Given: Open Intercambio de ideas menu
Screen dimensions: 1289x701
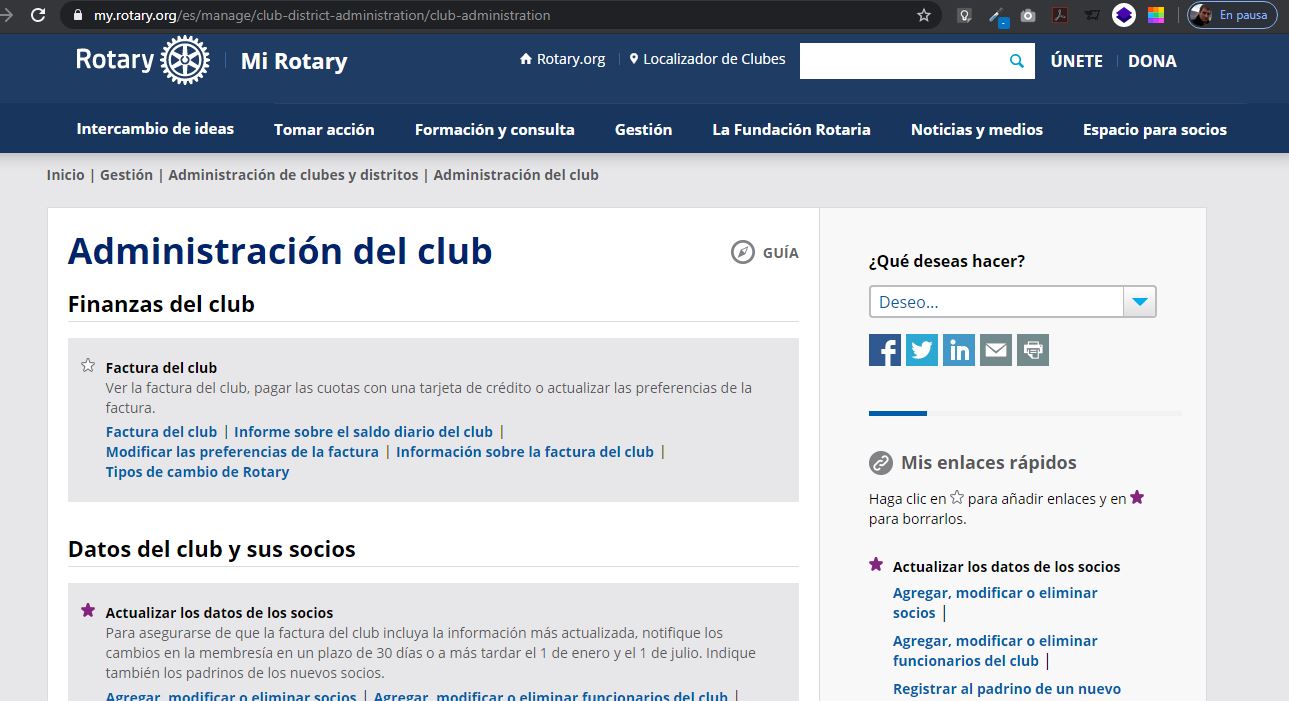Looking at the screenshot, I should [x=155, y=129].
